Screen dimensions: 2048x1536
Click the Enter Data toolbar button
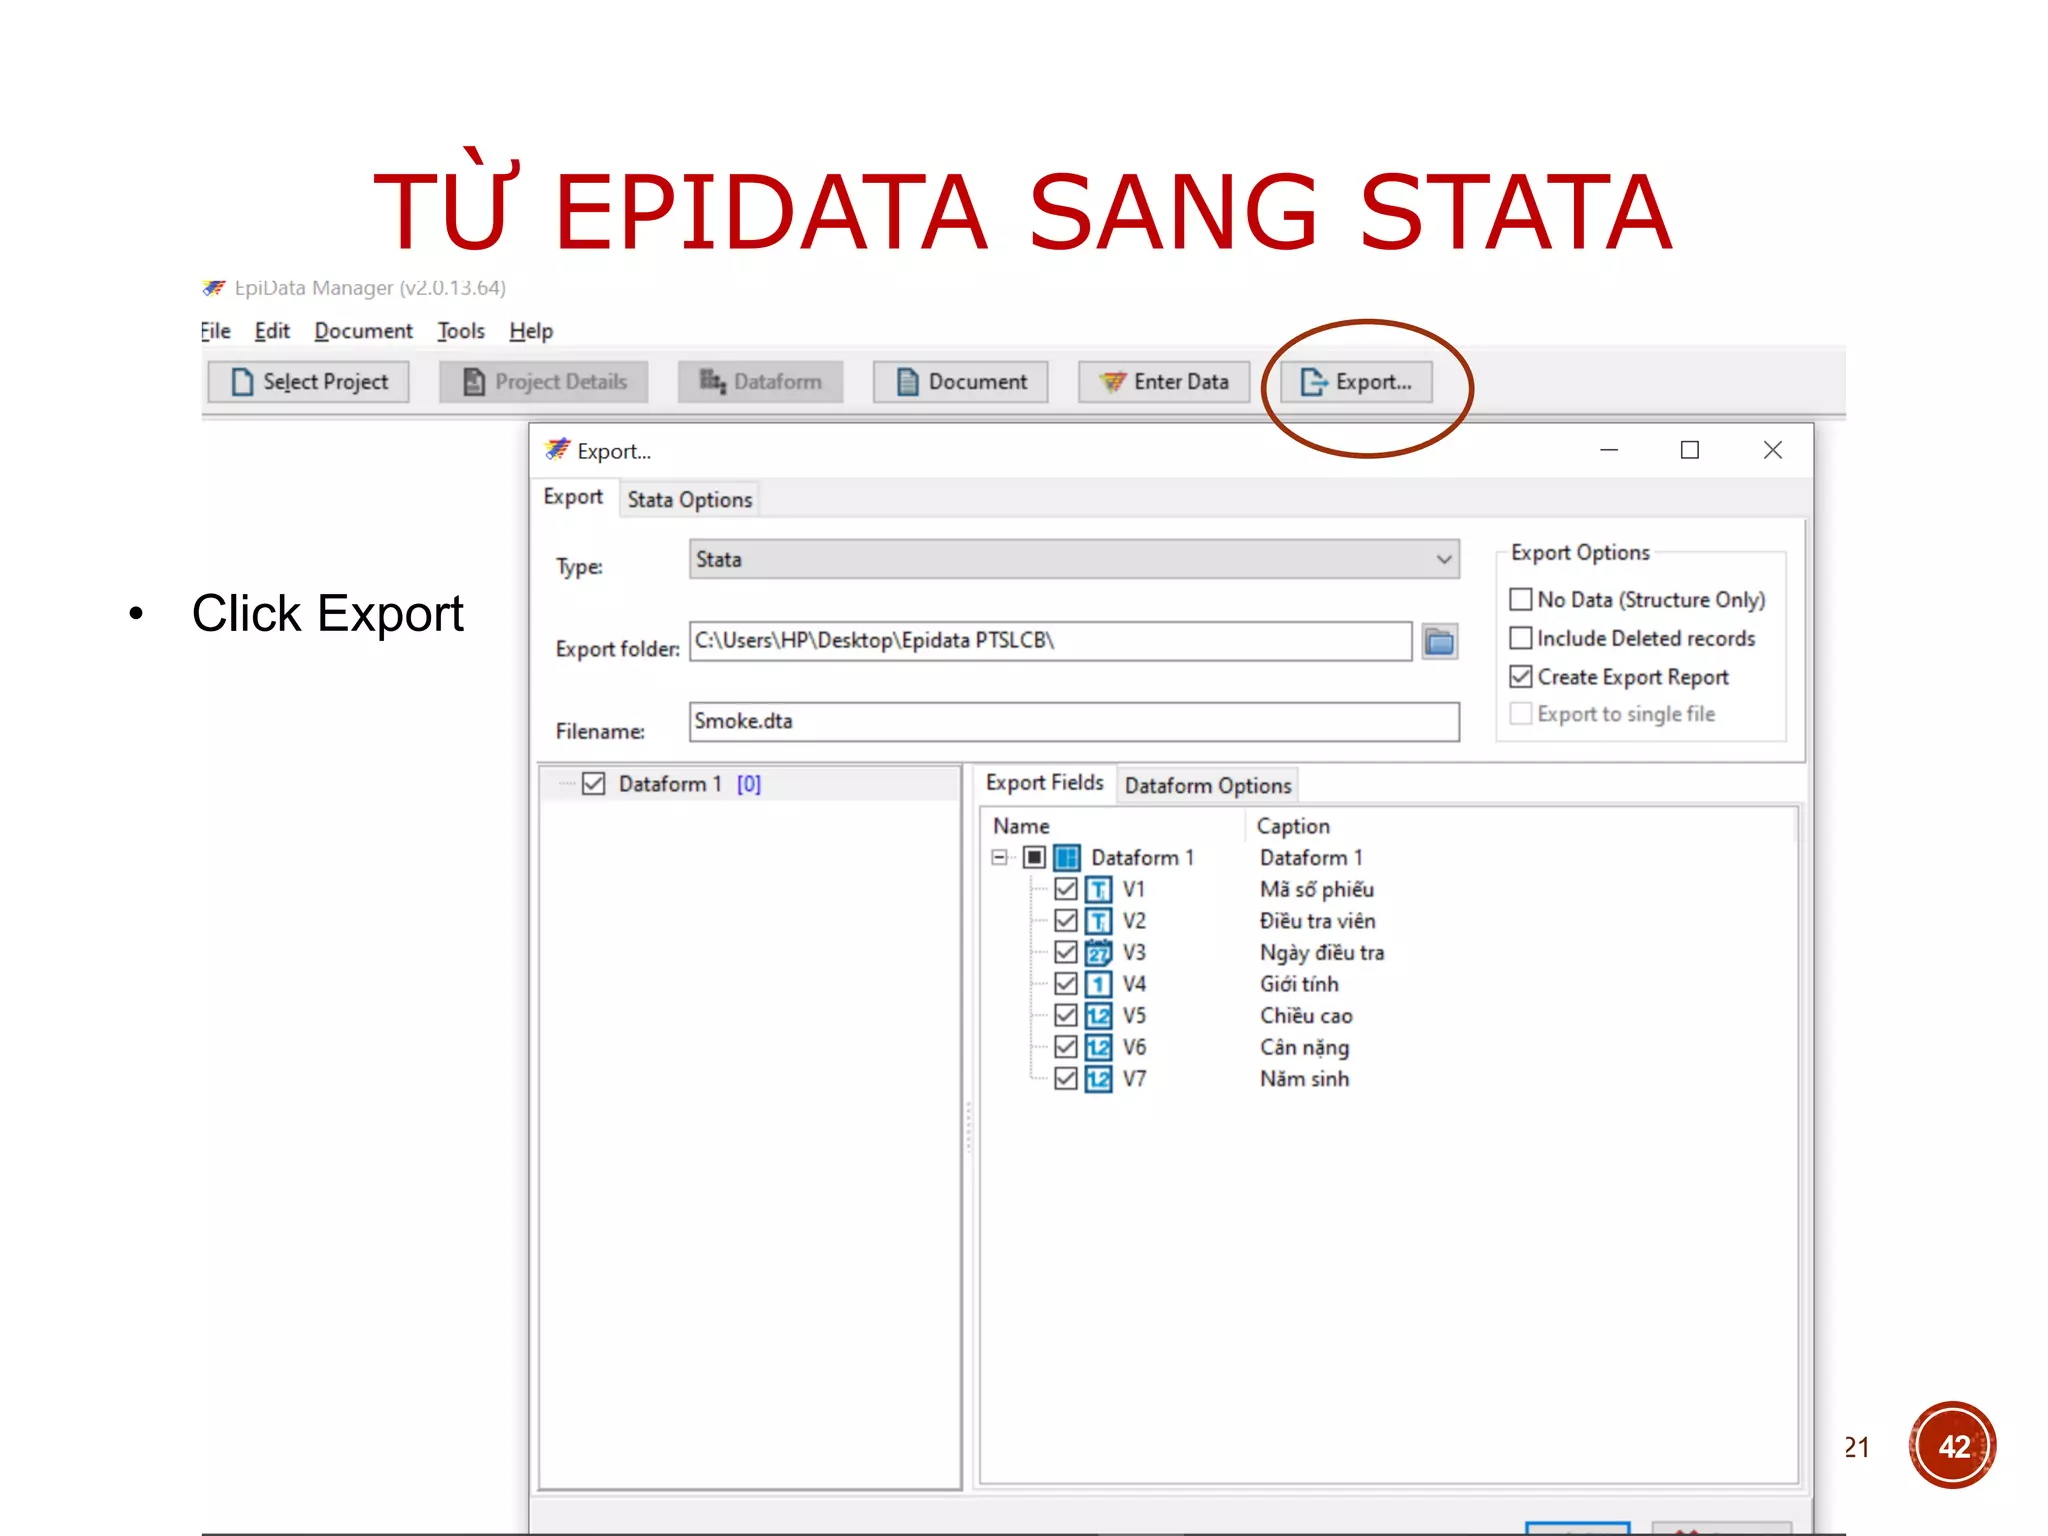click(1164, 382)
